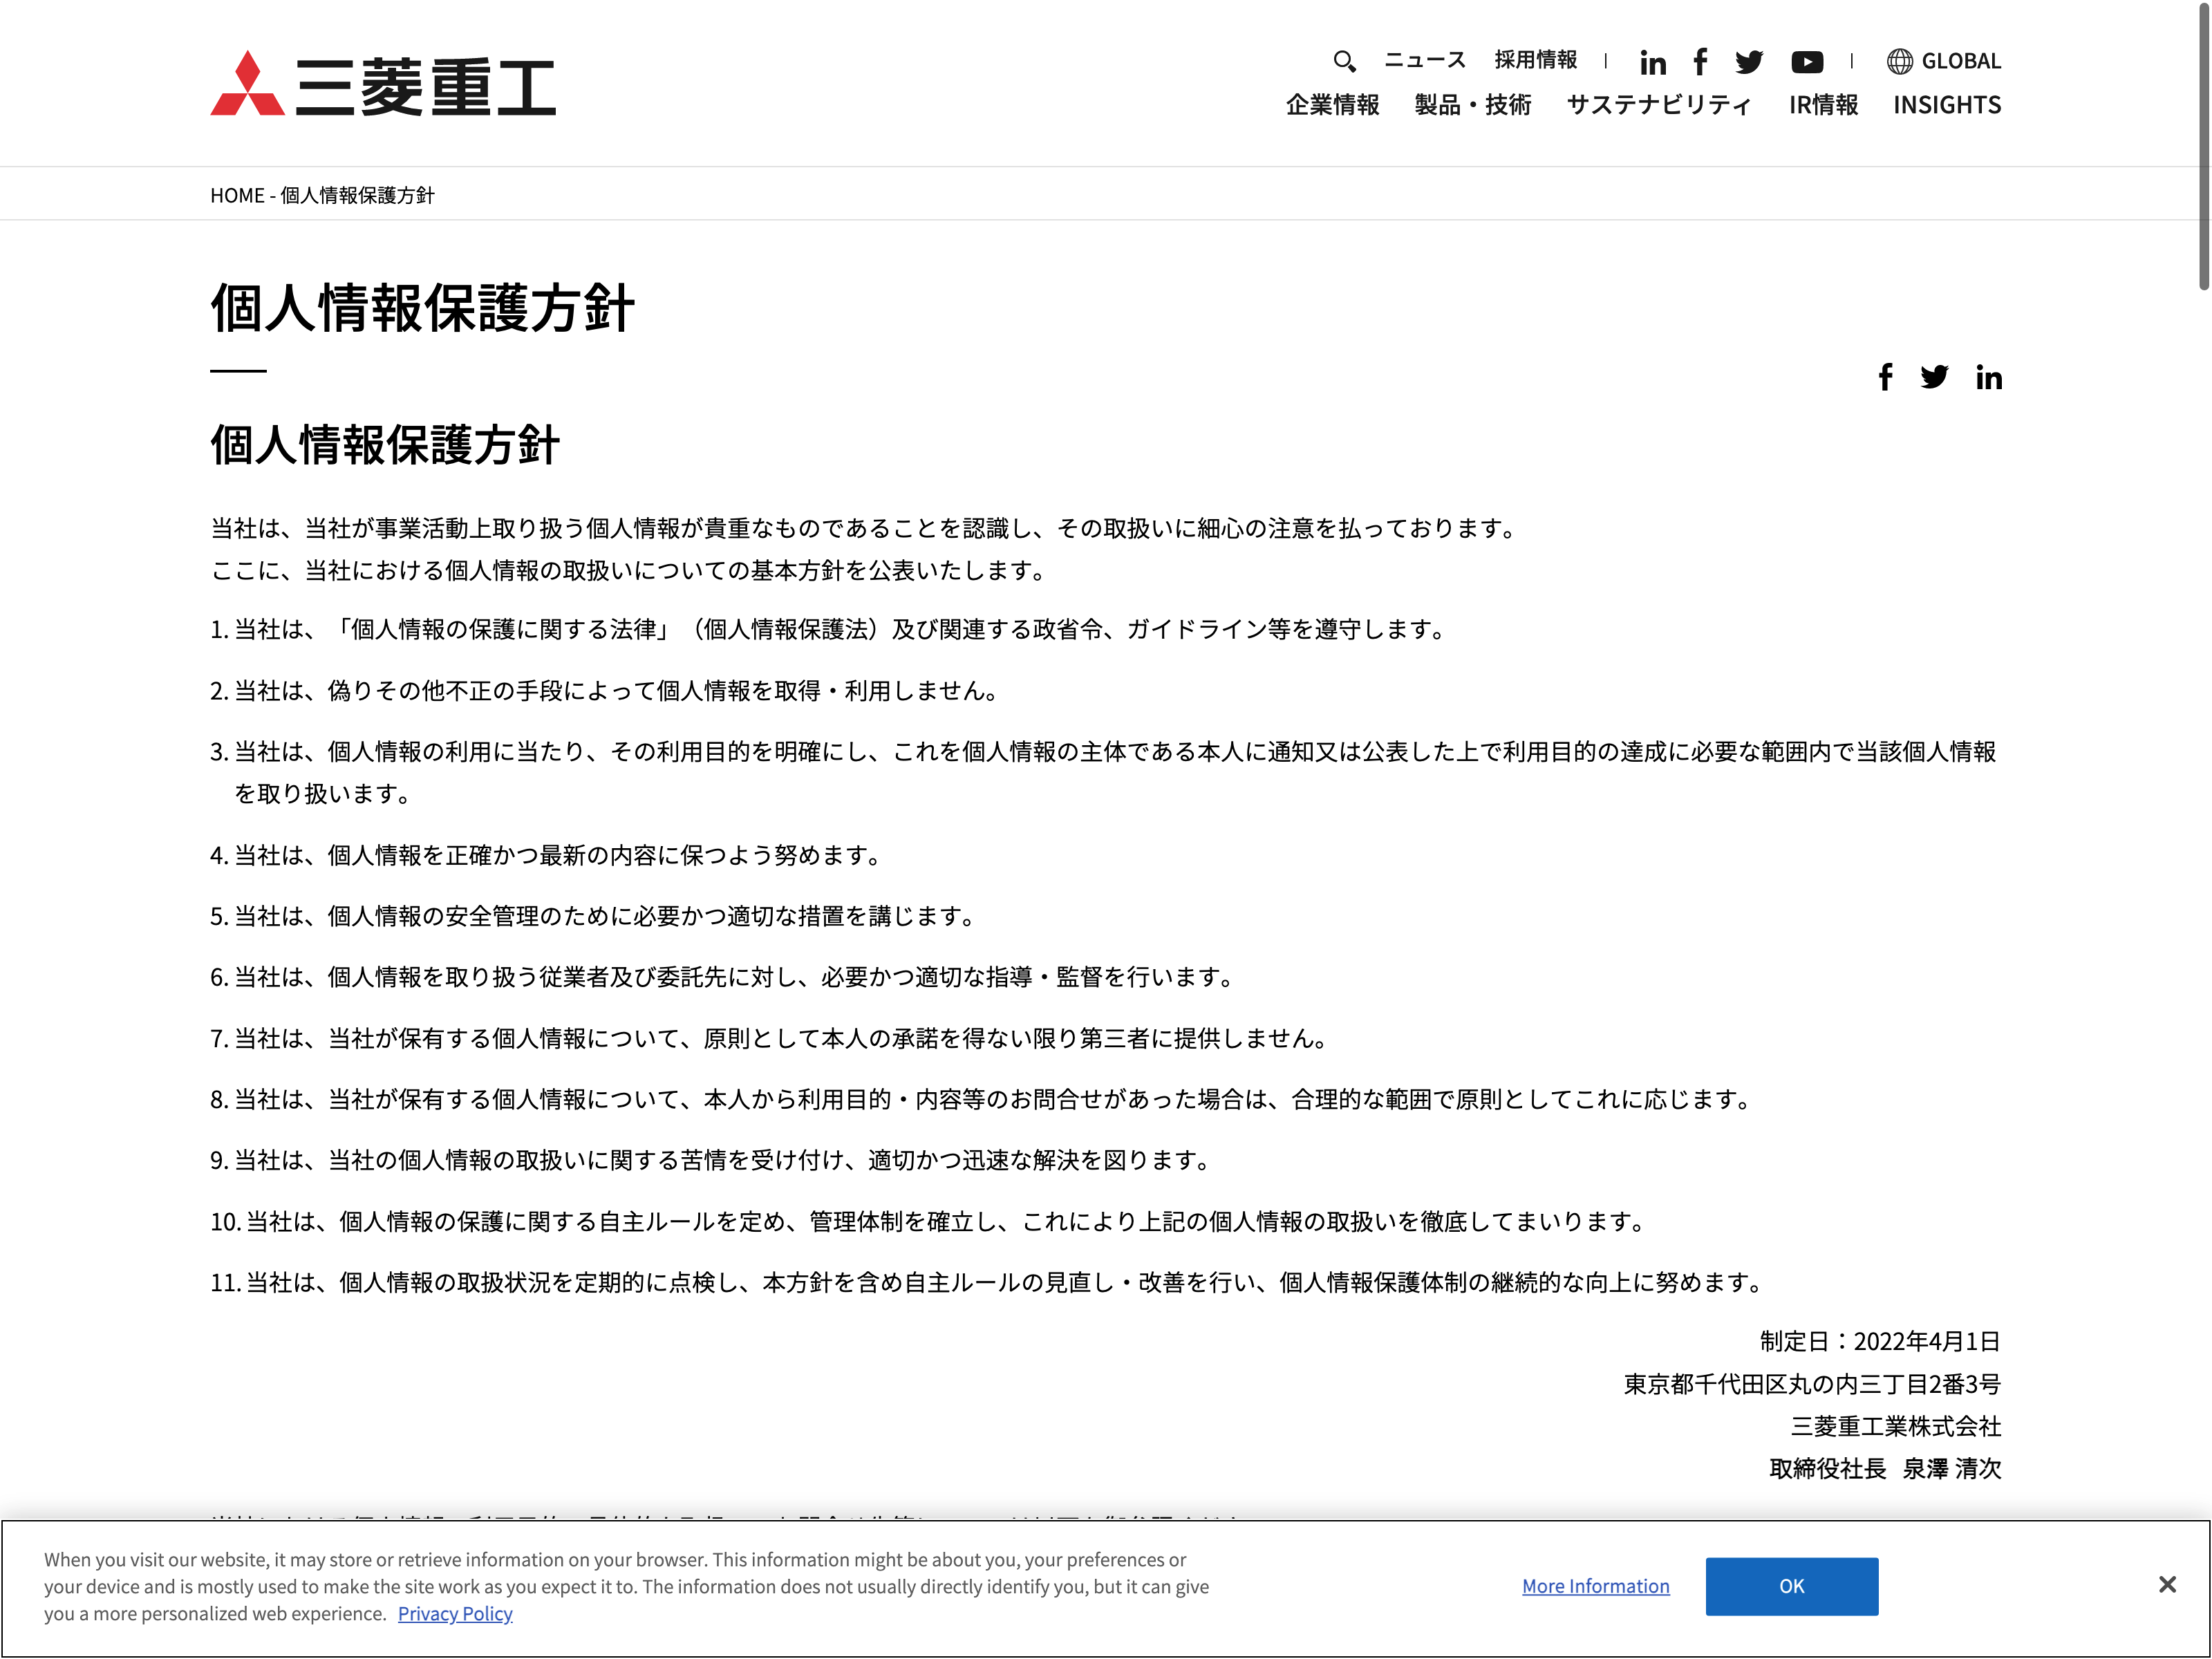Click the GLOBAL globe icon
2212x1659 pixels.
coord(1899,61)
